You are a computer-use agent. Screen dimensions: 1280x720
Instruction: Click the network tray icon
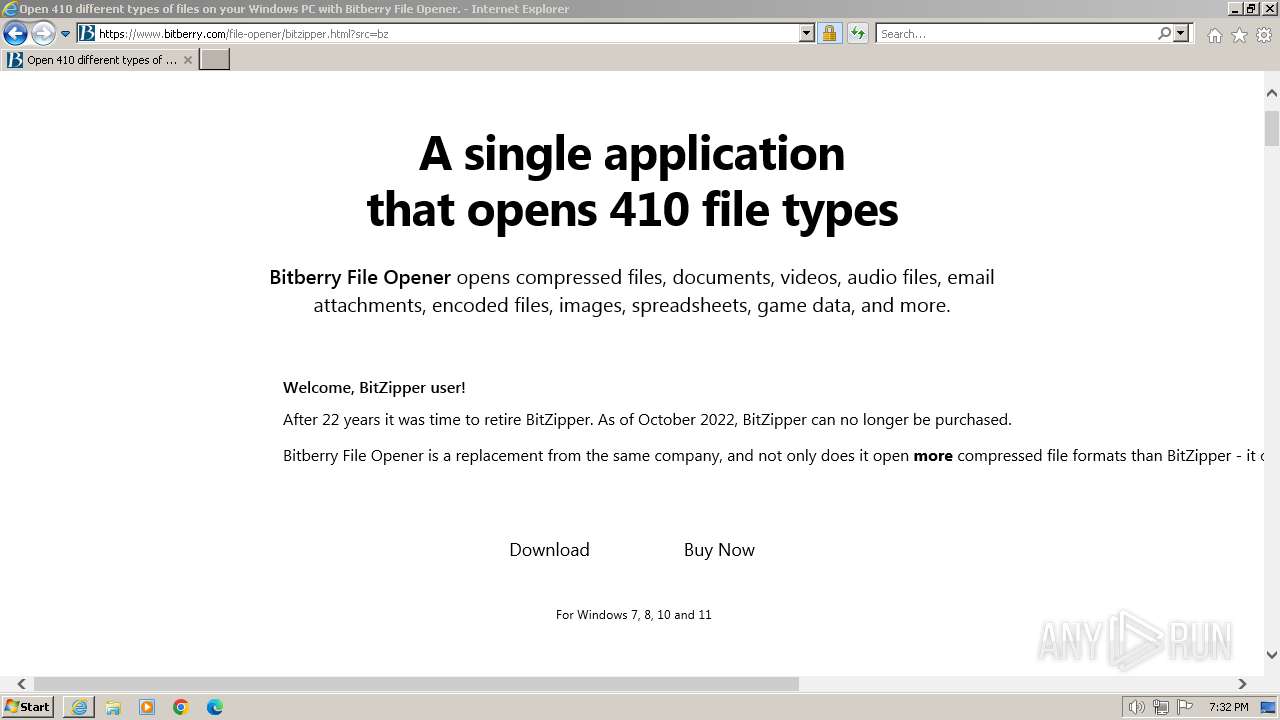[x=1161, y=707]
